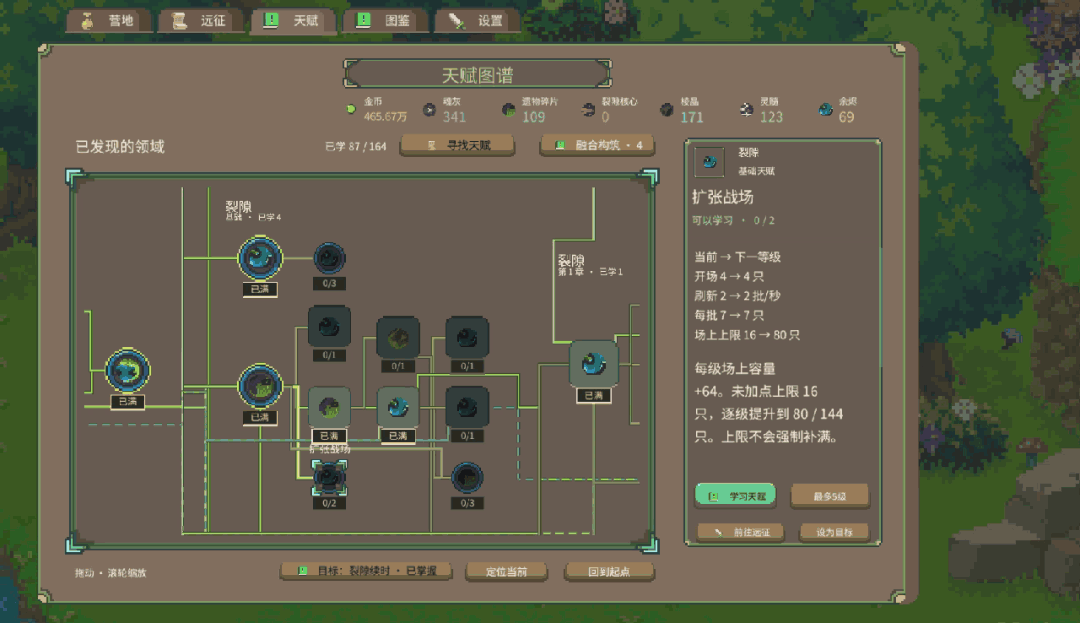Click the 目标：裂隙续时 · 已掌握 button
Image resolution: width=1080 pixels, height=623 pixels.
coord(366,571)
